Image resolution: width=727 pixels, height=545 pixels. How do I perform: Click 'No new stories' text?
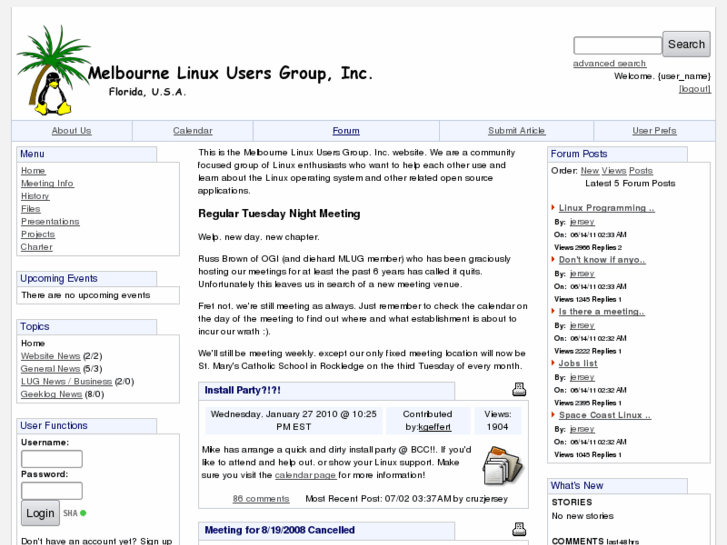[582, 516]
